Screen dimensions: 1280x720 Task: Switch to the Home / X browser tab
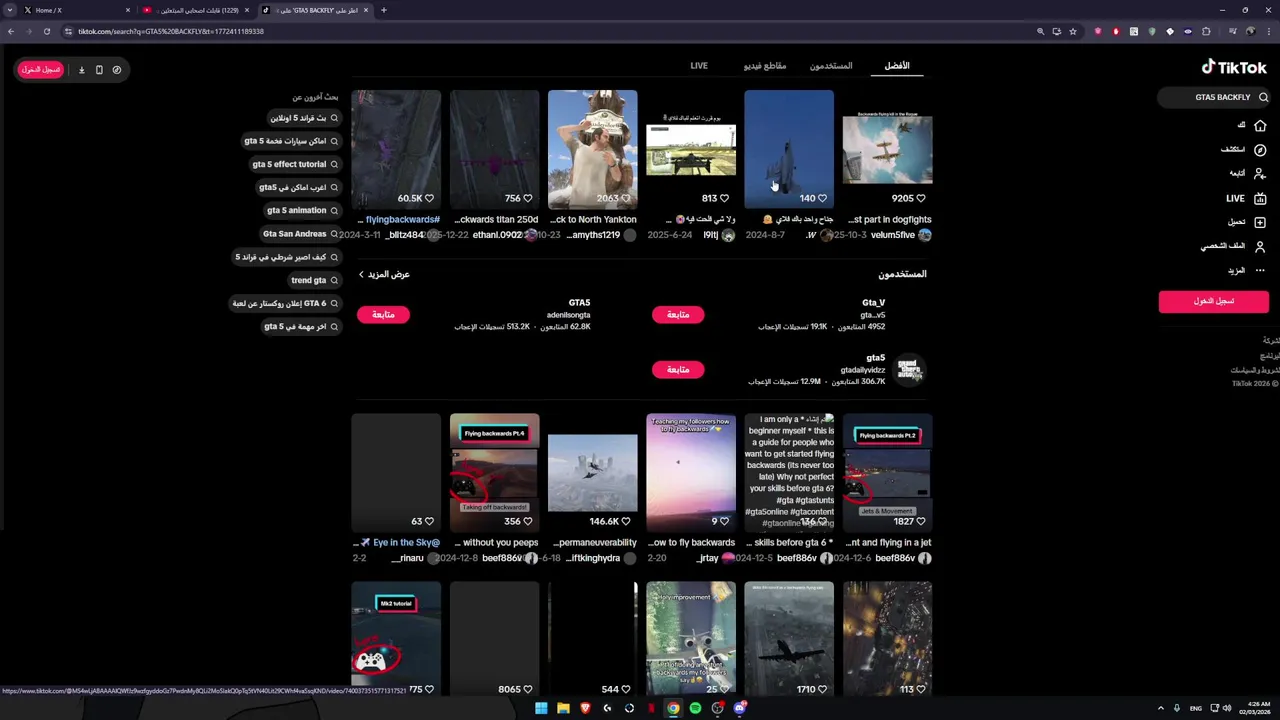click(x=76, y=10)
